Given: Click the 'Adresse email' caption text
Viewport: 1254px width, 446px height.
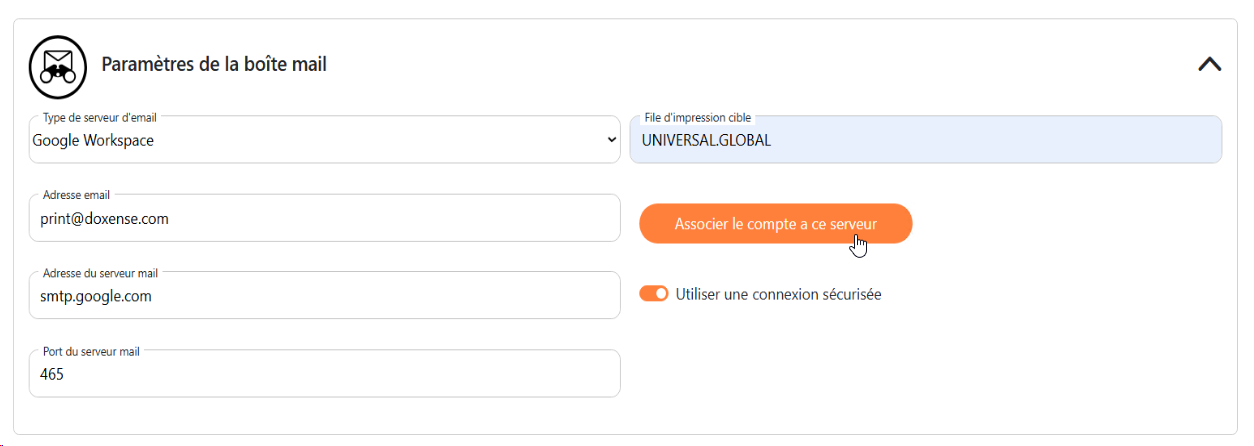Looking at the screenshot, I should [x=77, y=195].
